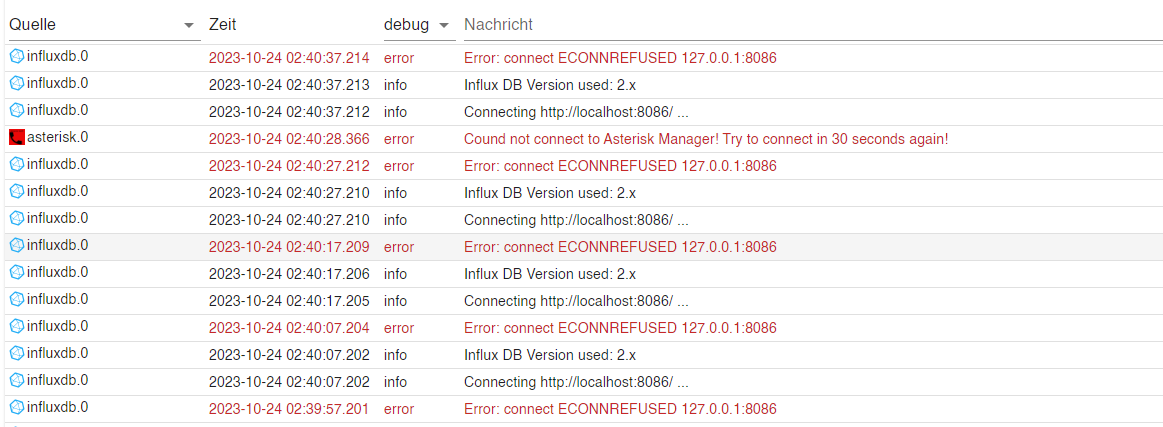
Task: Click the Zeit column header
Action: pos(223,25)
